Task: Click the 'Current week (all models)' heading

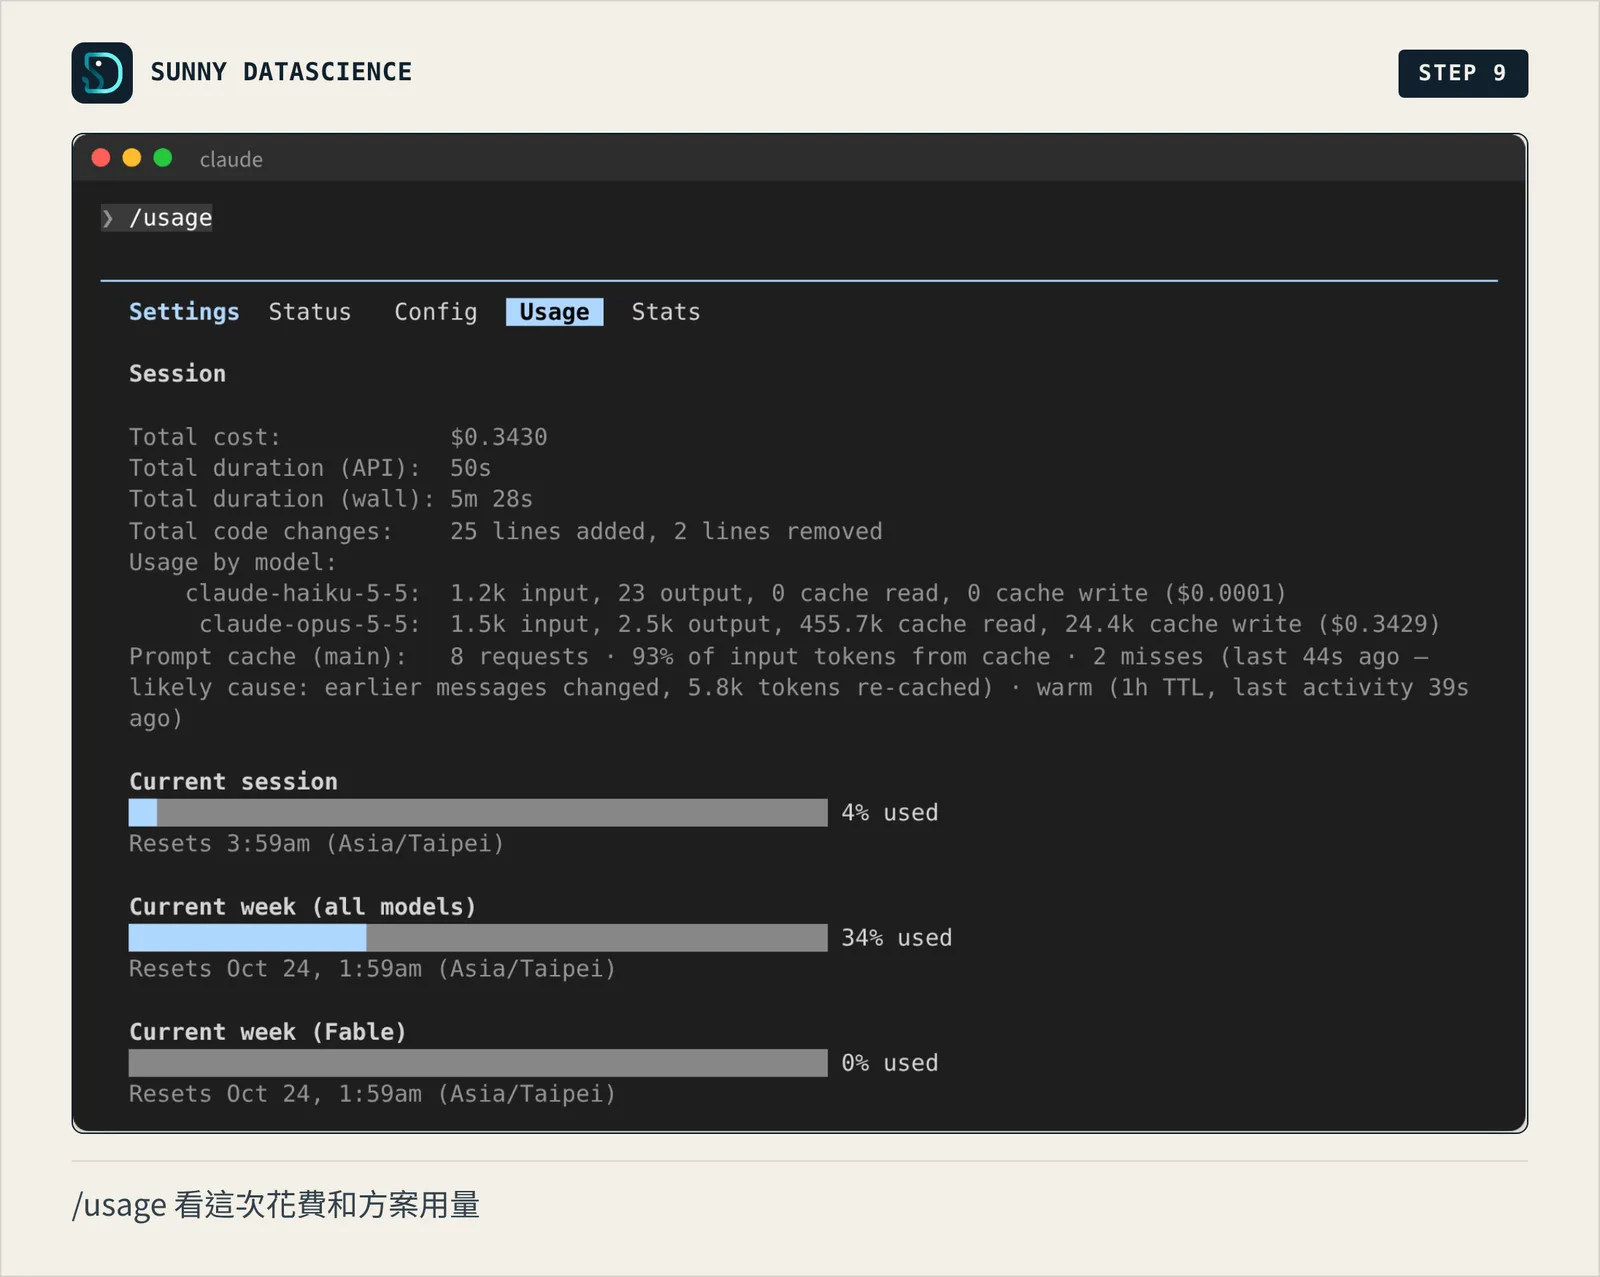Action: [303, 906]
